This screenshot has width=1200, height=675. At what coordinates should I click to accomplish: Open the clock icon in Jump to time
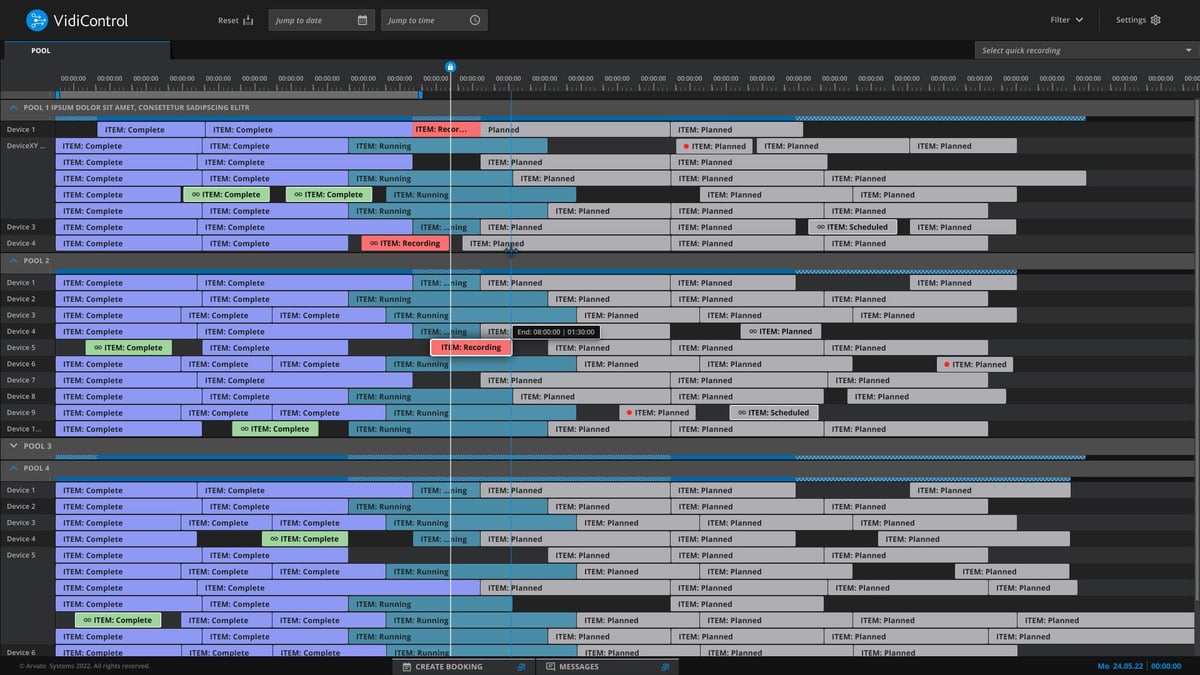tap(474, 20)
